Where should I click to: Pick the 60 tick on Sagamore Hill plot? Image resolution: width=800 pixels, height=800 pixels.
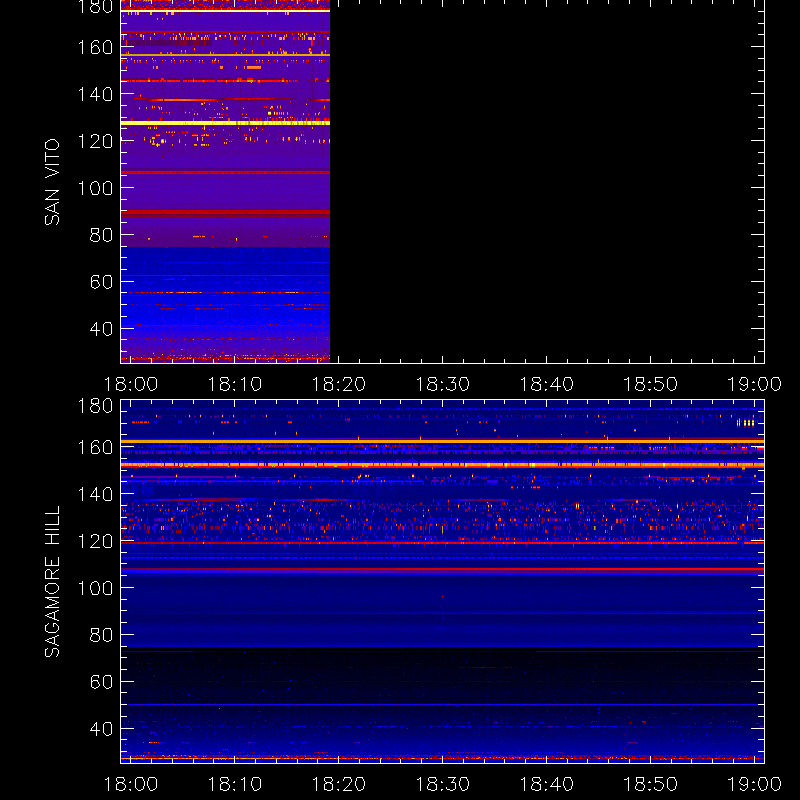(101, 682)
